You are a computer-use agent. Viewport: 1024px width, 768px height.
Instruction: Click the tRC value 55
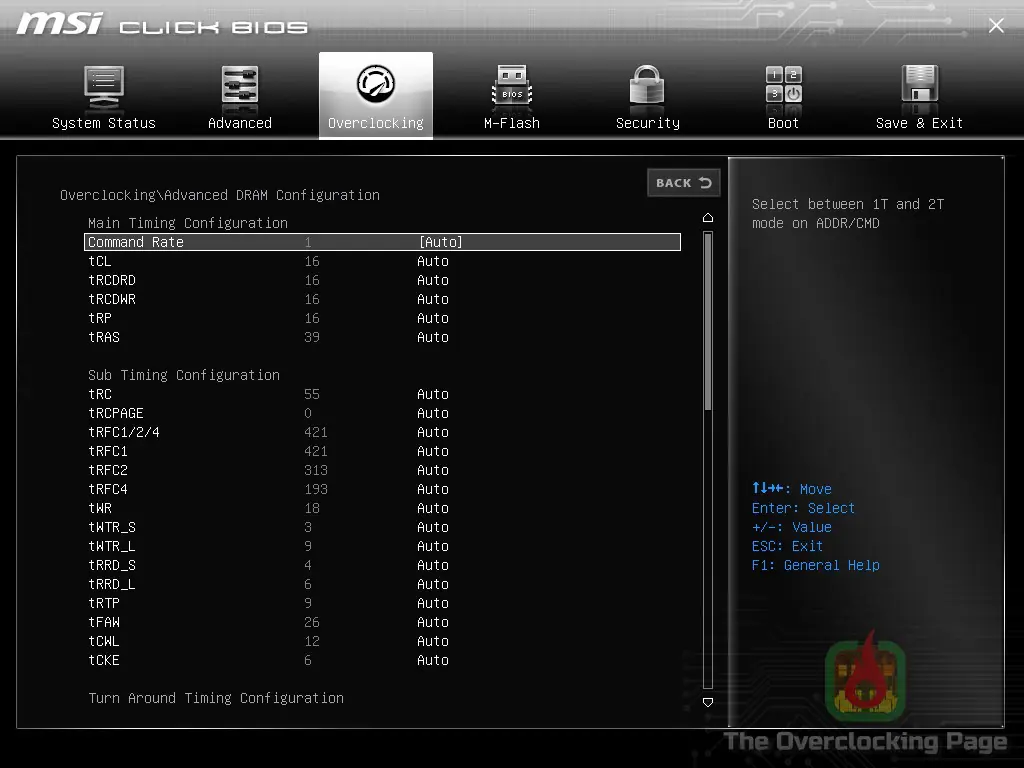coord(312,394)
